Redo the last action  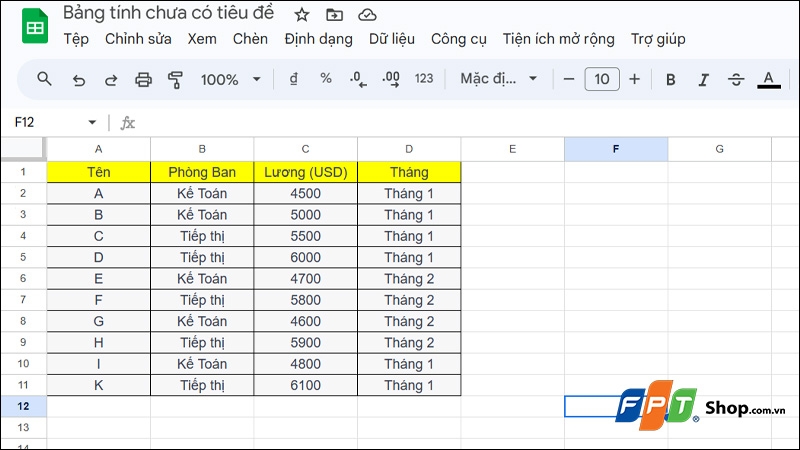111,80
